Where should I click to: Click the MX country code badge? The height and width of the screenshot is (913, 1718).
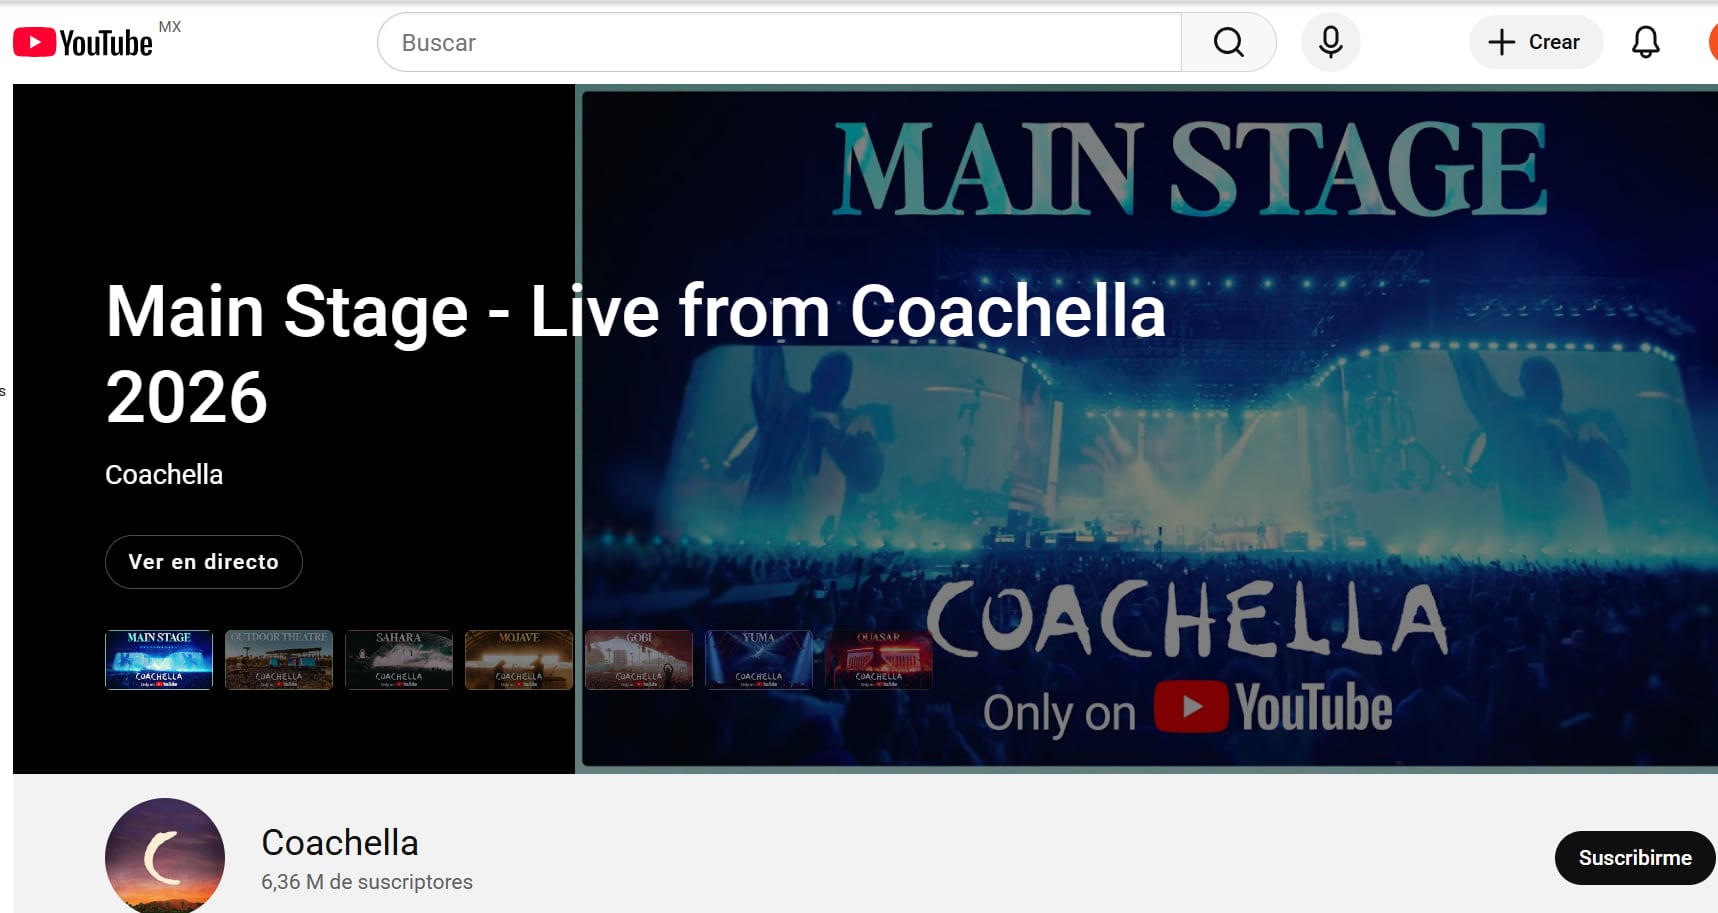(x=171, y=25)
